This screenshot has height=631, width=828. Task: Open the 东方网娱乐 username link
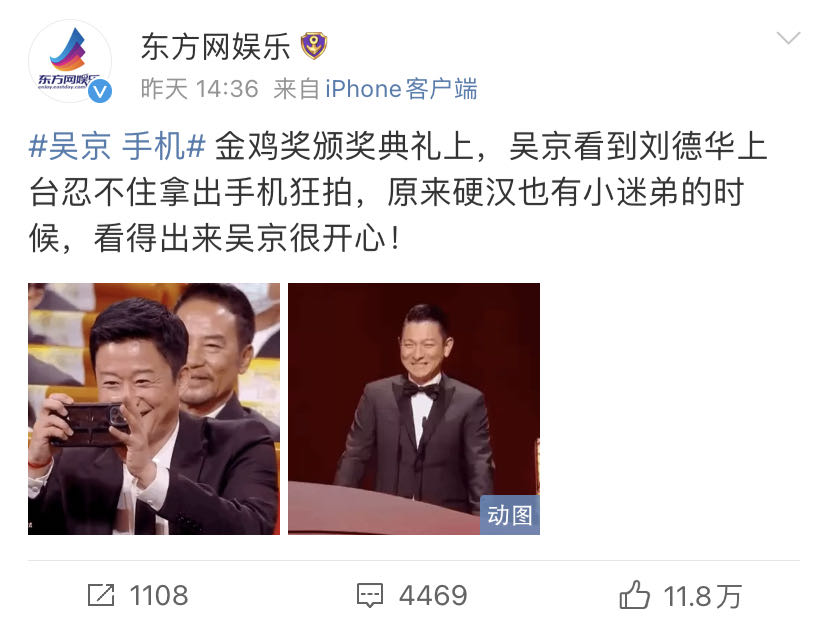[215, 46]
